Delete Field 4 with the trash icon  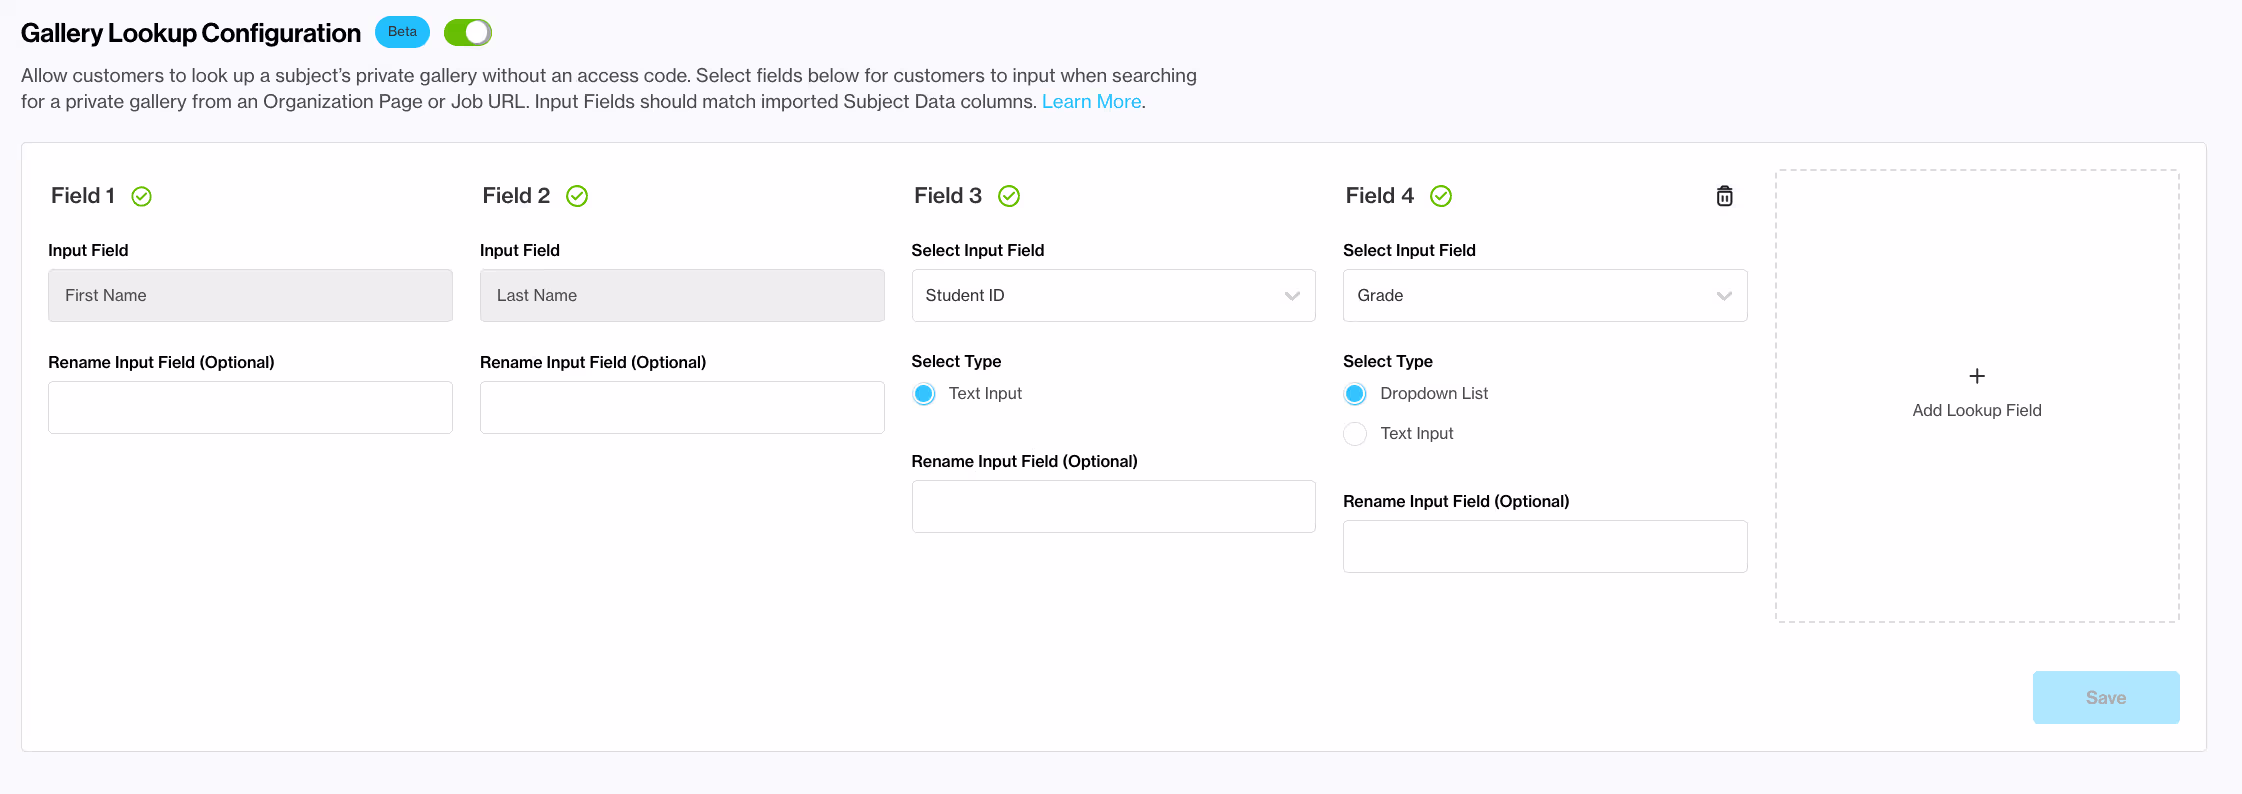click(x=1725, y=196)
